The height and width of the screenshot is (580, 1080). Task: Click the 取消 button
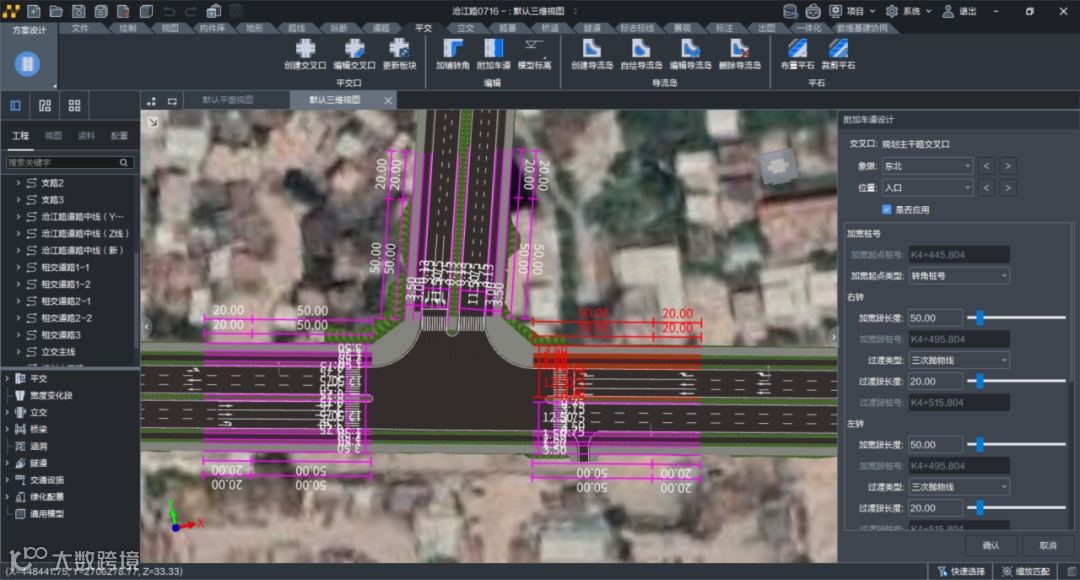(x=1047, y=545)
